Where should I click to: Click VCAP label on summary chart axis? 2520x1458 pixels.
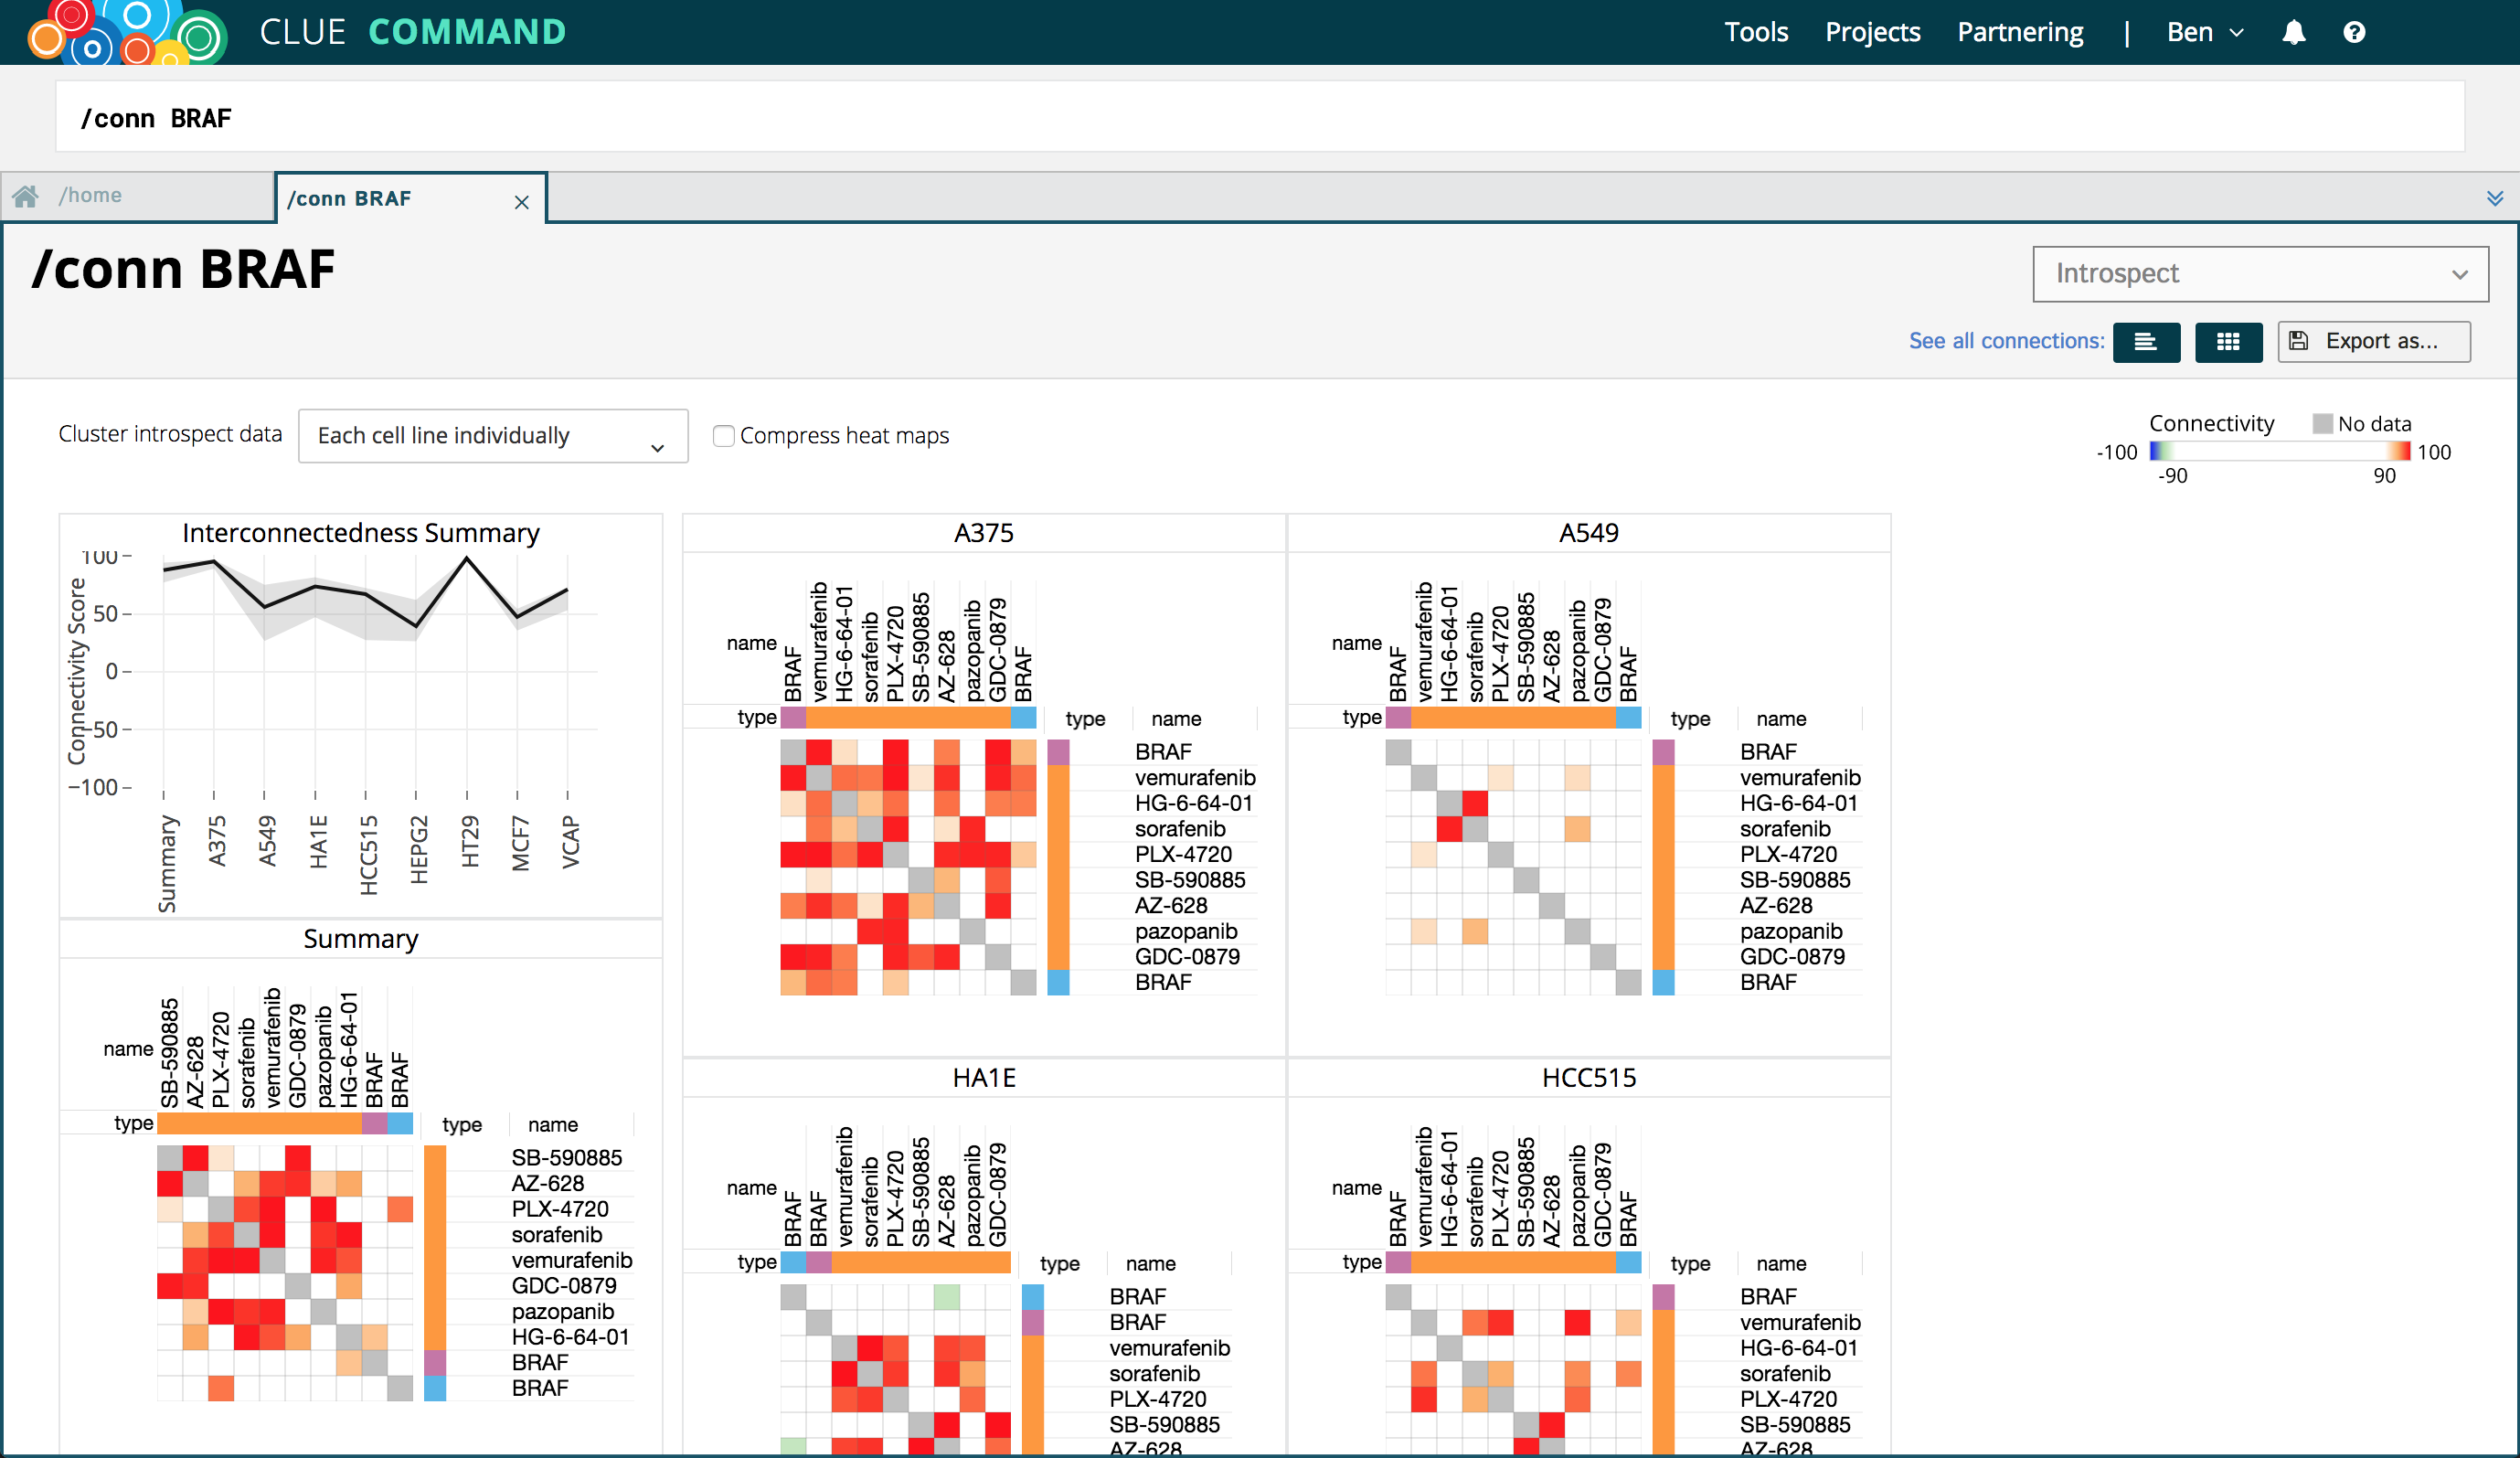(x=570, y=842)
